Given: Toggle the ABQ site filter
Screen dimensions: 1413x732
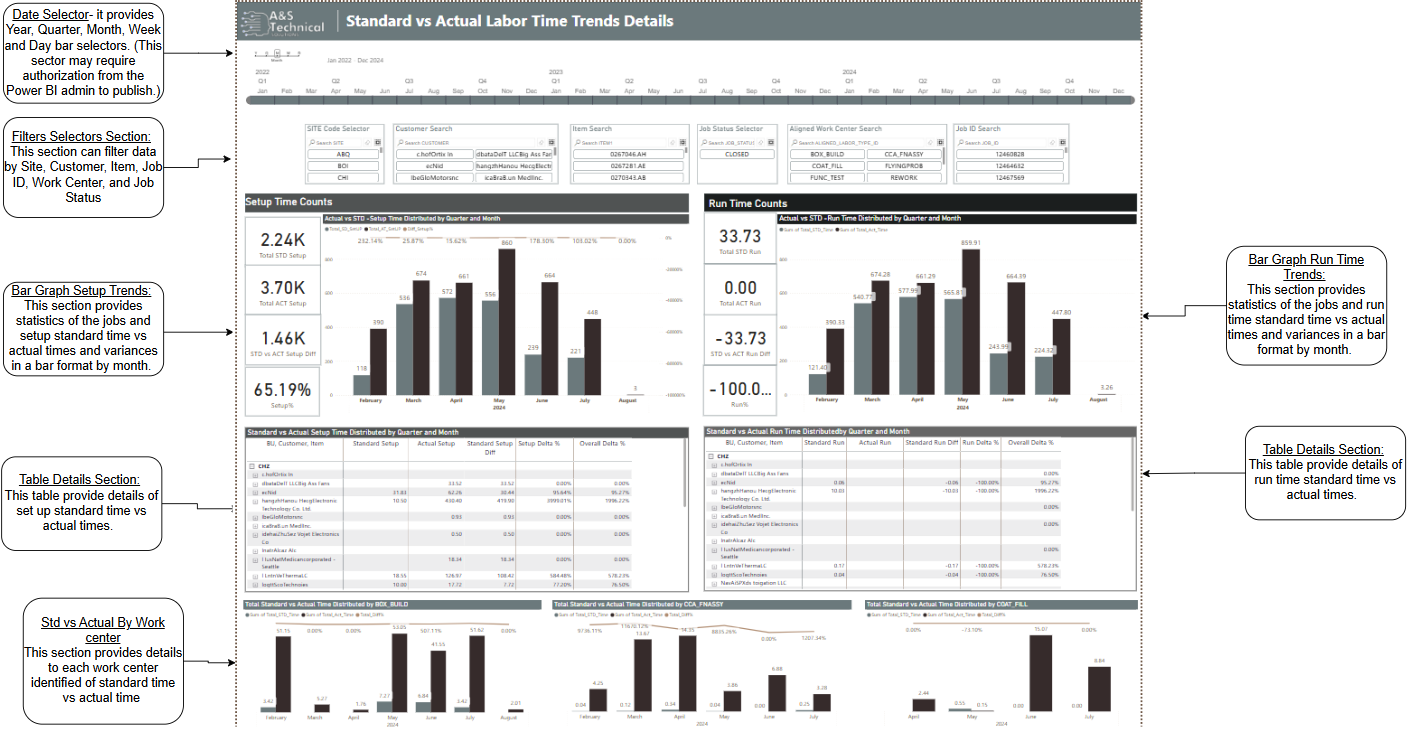Looking at the screenshot, I should coord(343,154).
